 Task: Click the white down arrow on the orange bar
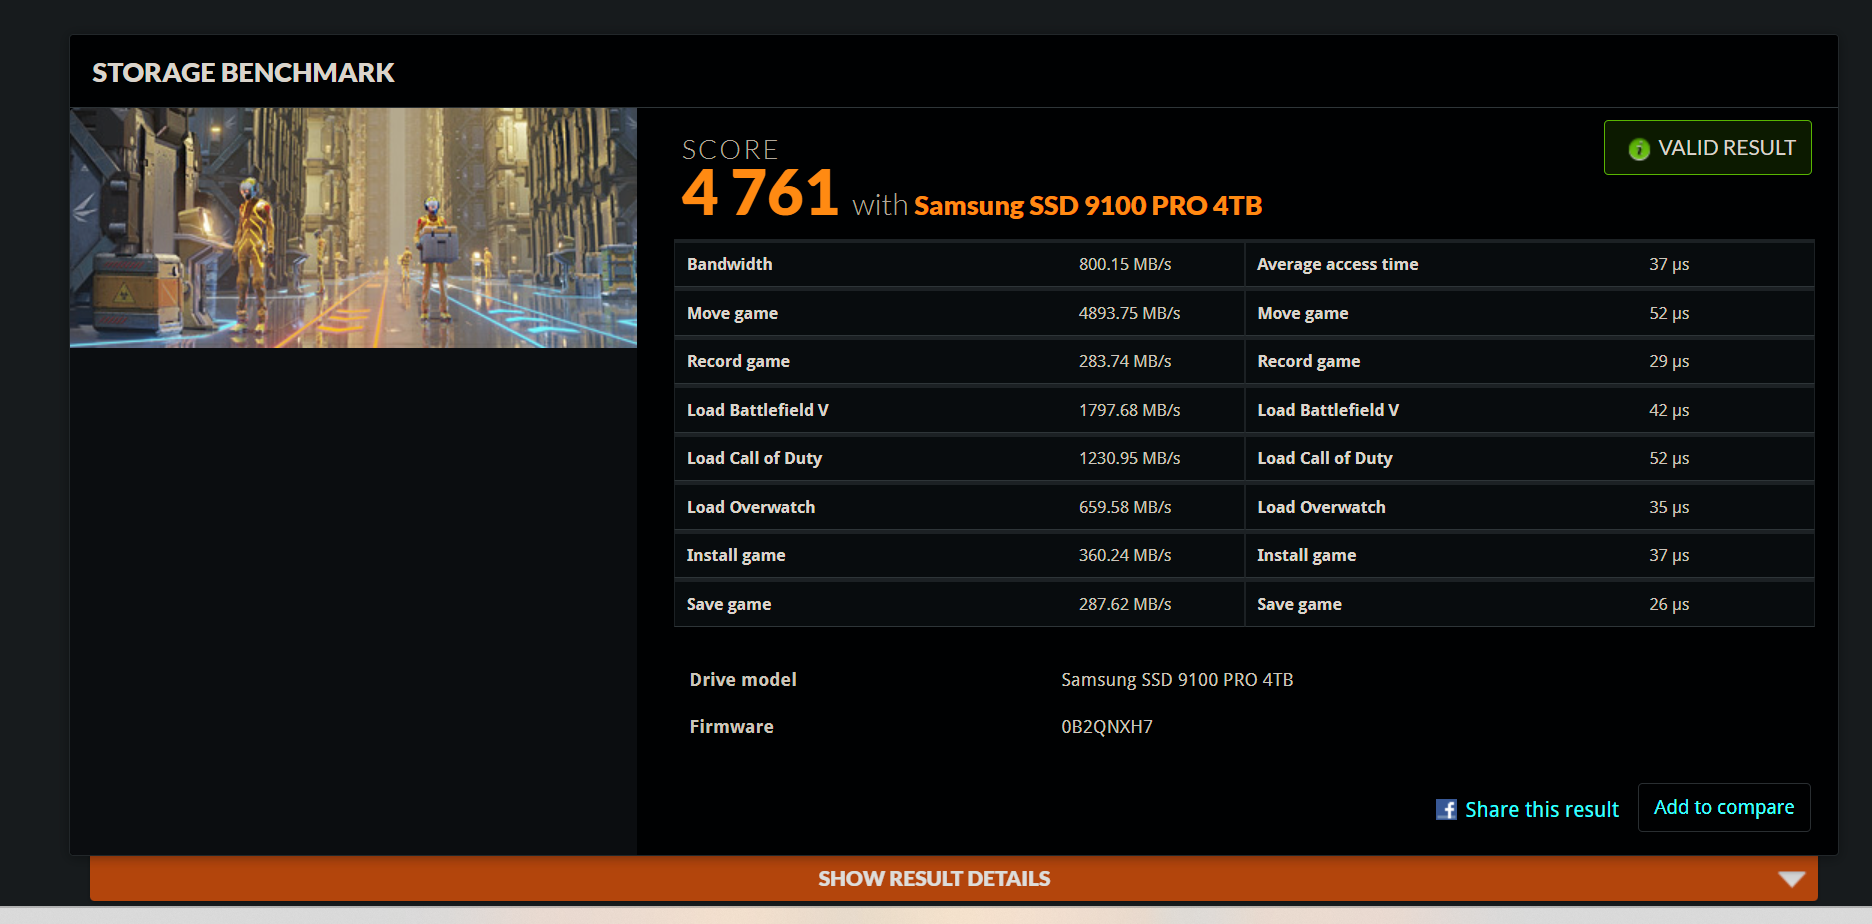(1791, 879)
